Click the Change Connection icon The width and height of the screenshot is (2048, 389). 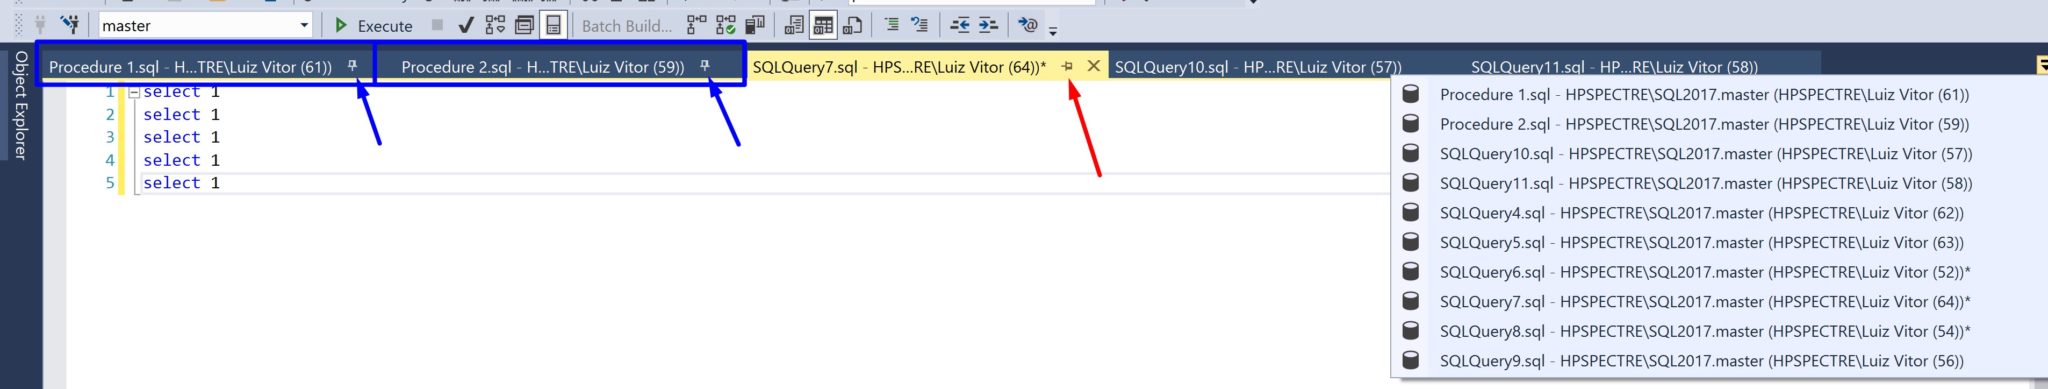[69, 24]
